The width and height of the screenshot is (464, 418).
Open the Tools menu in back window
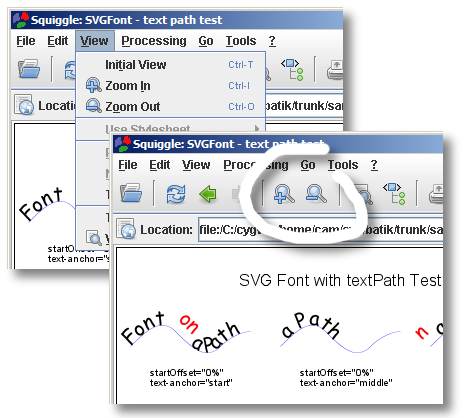(241, 41)
